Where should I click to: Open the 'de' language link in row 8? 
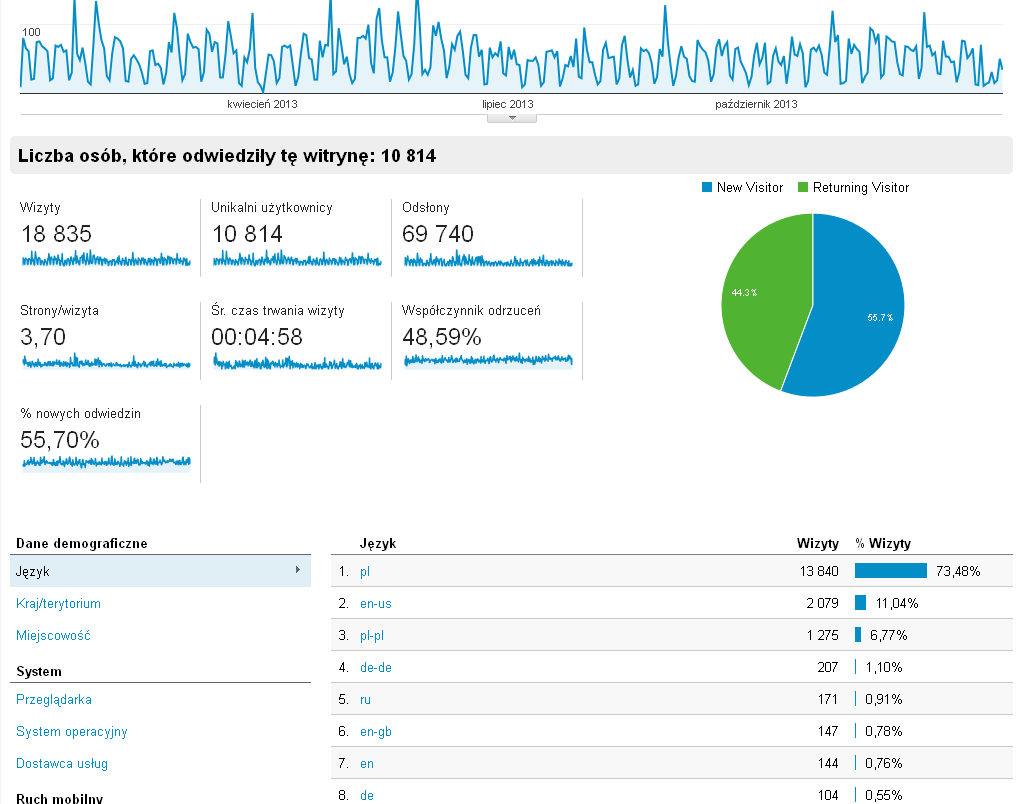click(367, 796)
